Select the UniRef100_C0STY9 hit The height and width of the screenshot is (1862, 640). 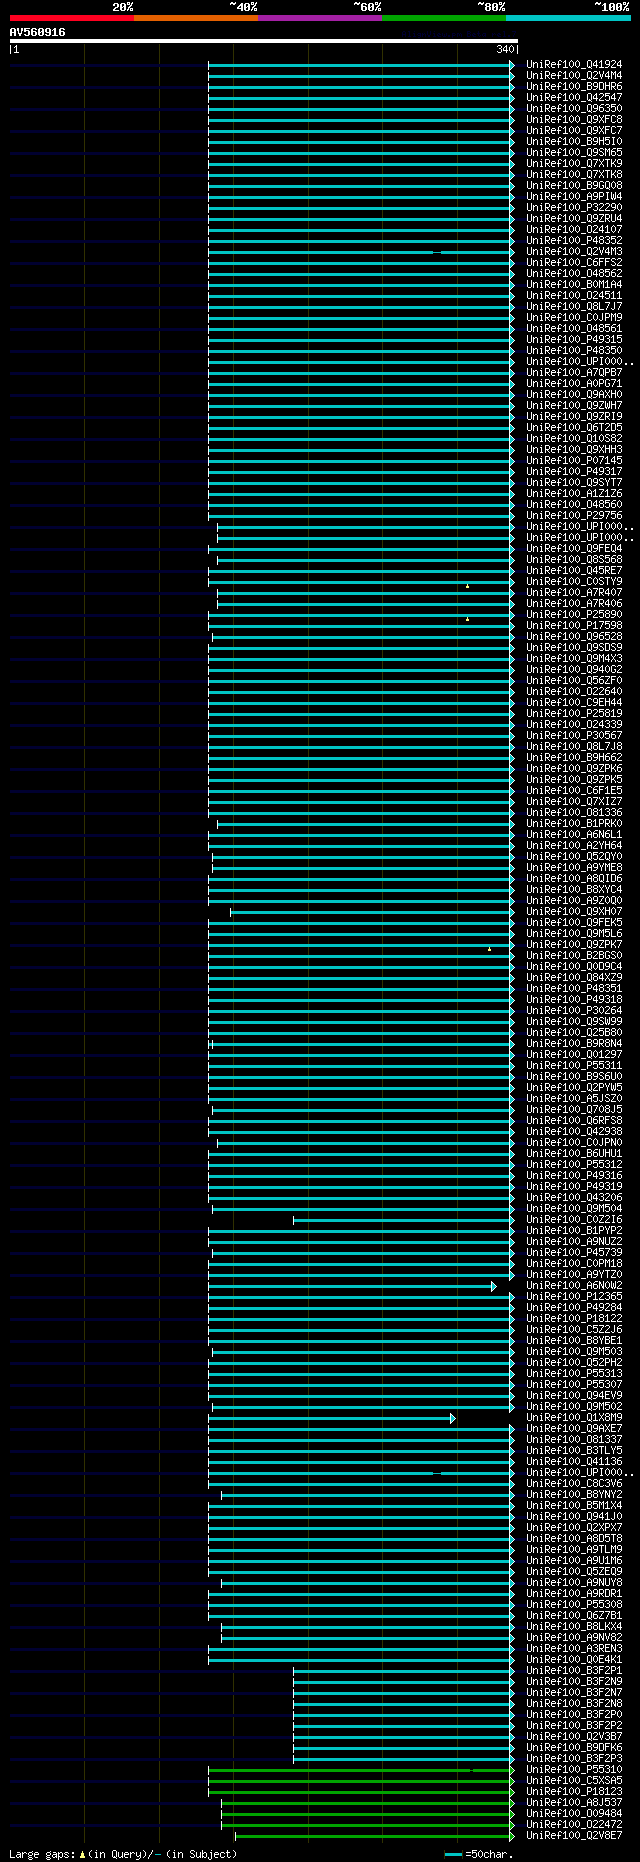click(574, 581)
